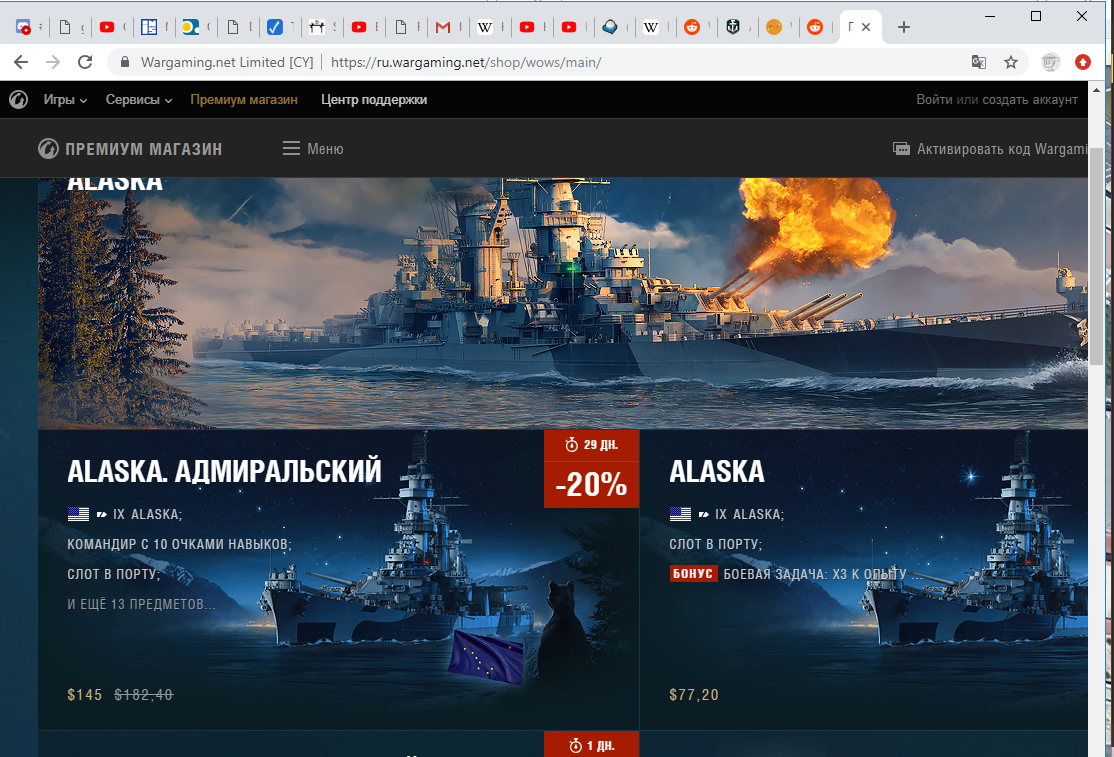1114x757 pixels.
Task: Switch to the Gmail tab
Action: pos(443,27)
